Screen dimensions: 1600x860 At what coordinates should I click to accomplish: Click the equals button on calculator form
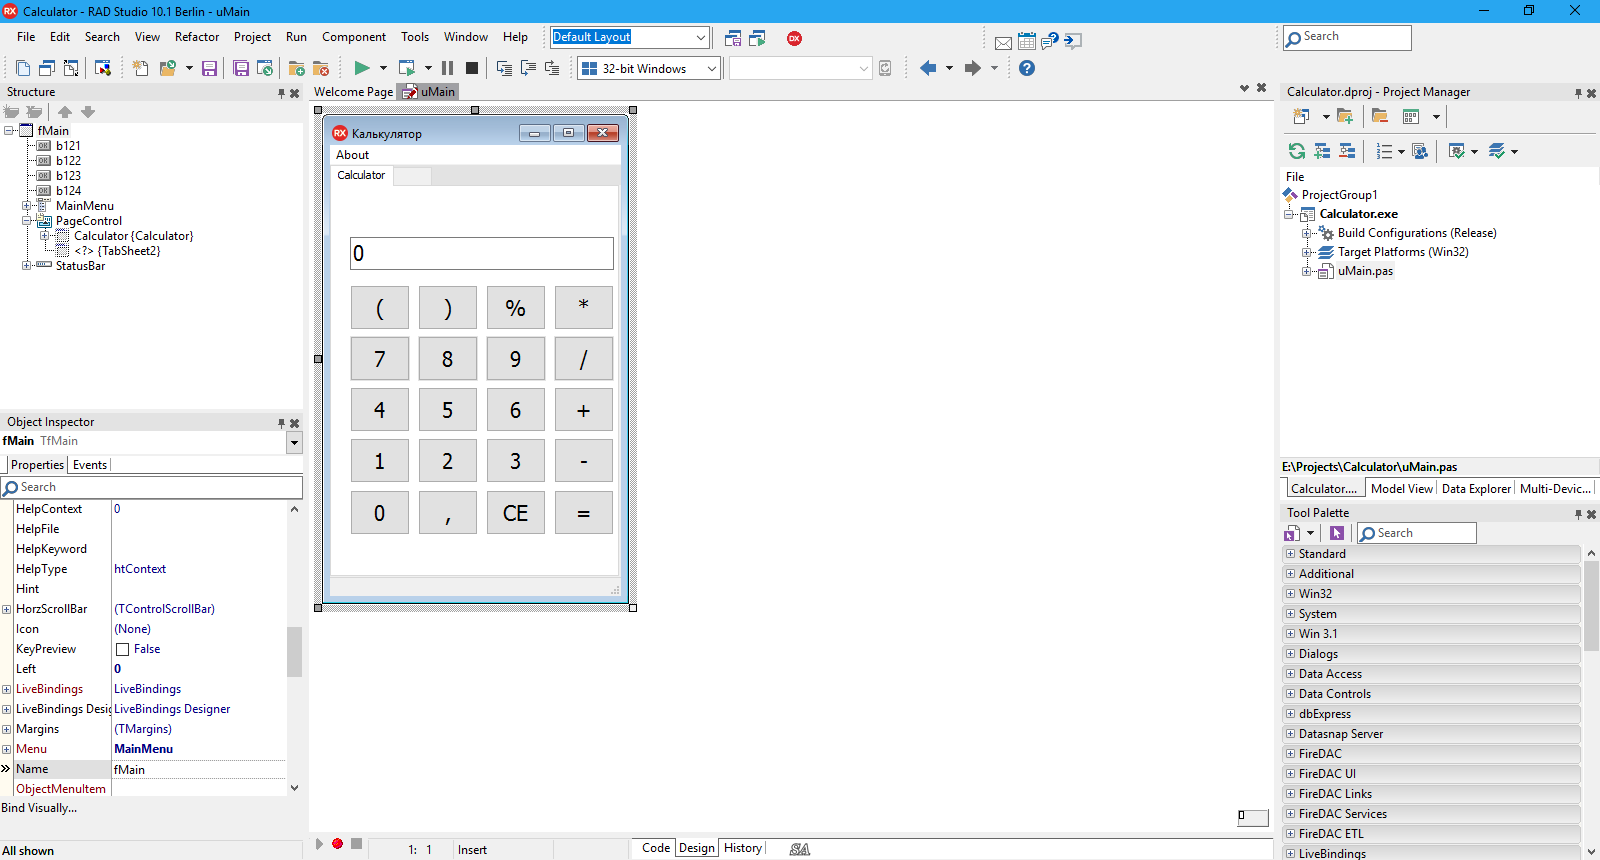point(583,513)
